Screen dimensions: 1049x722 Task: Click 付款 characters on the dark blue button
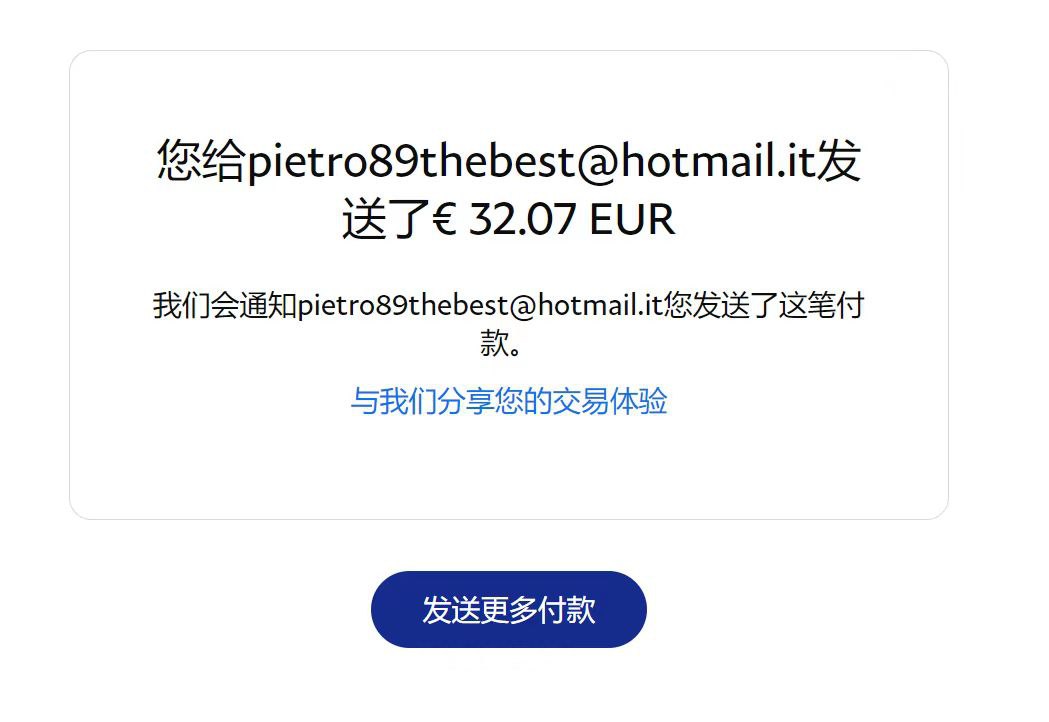tap(567, 610)
